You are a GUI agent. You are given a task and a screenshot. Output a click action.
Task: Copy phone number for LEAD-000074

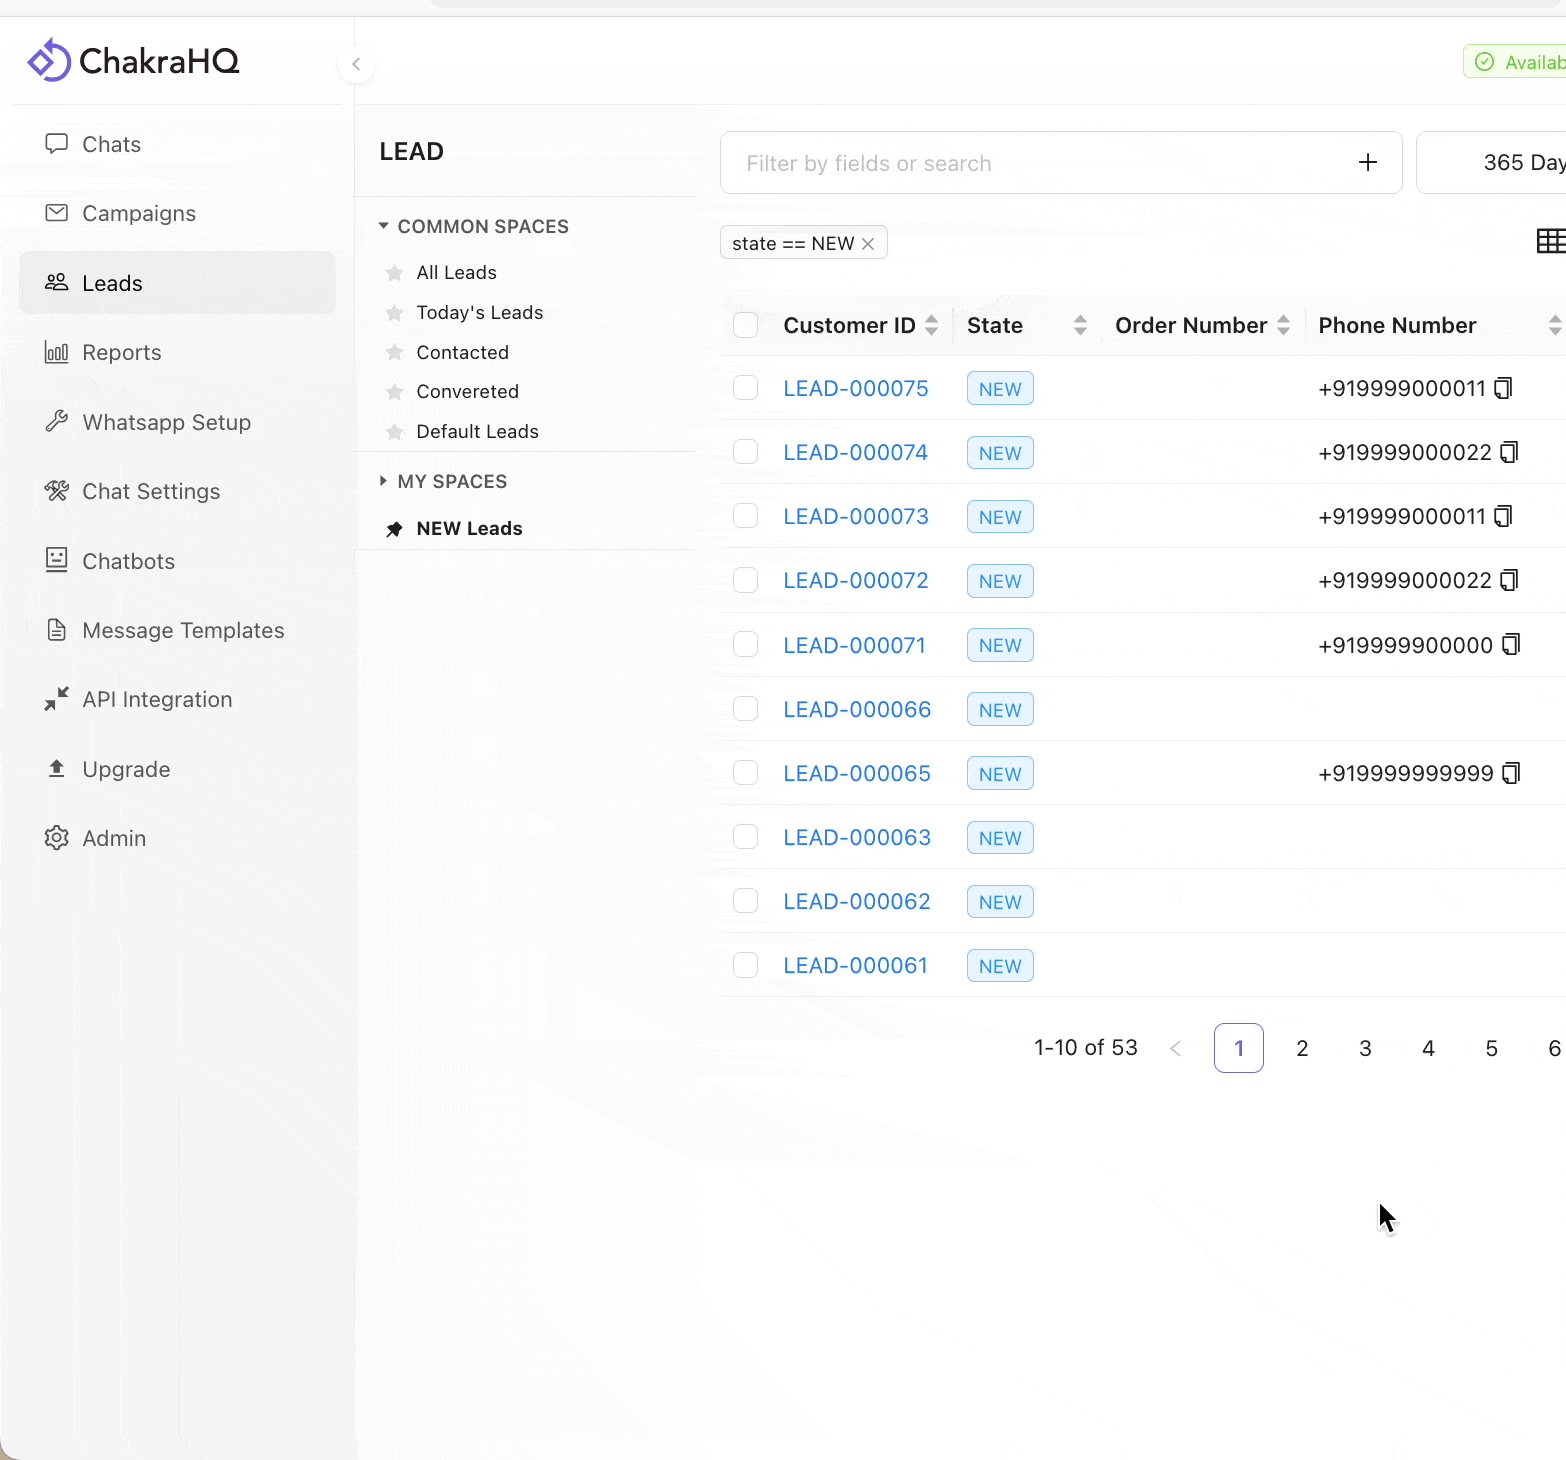click(x=1509, y=452)
